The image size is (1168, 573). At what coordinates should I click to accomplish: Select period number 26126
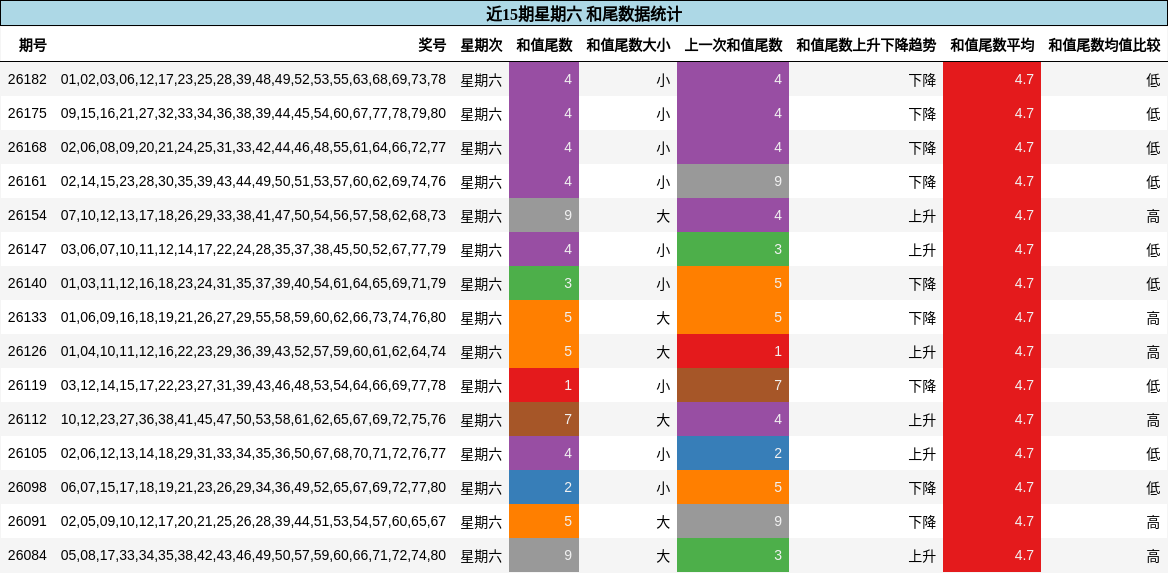(x=28, y=352)
